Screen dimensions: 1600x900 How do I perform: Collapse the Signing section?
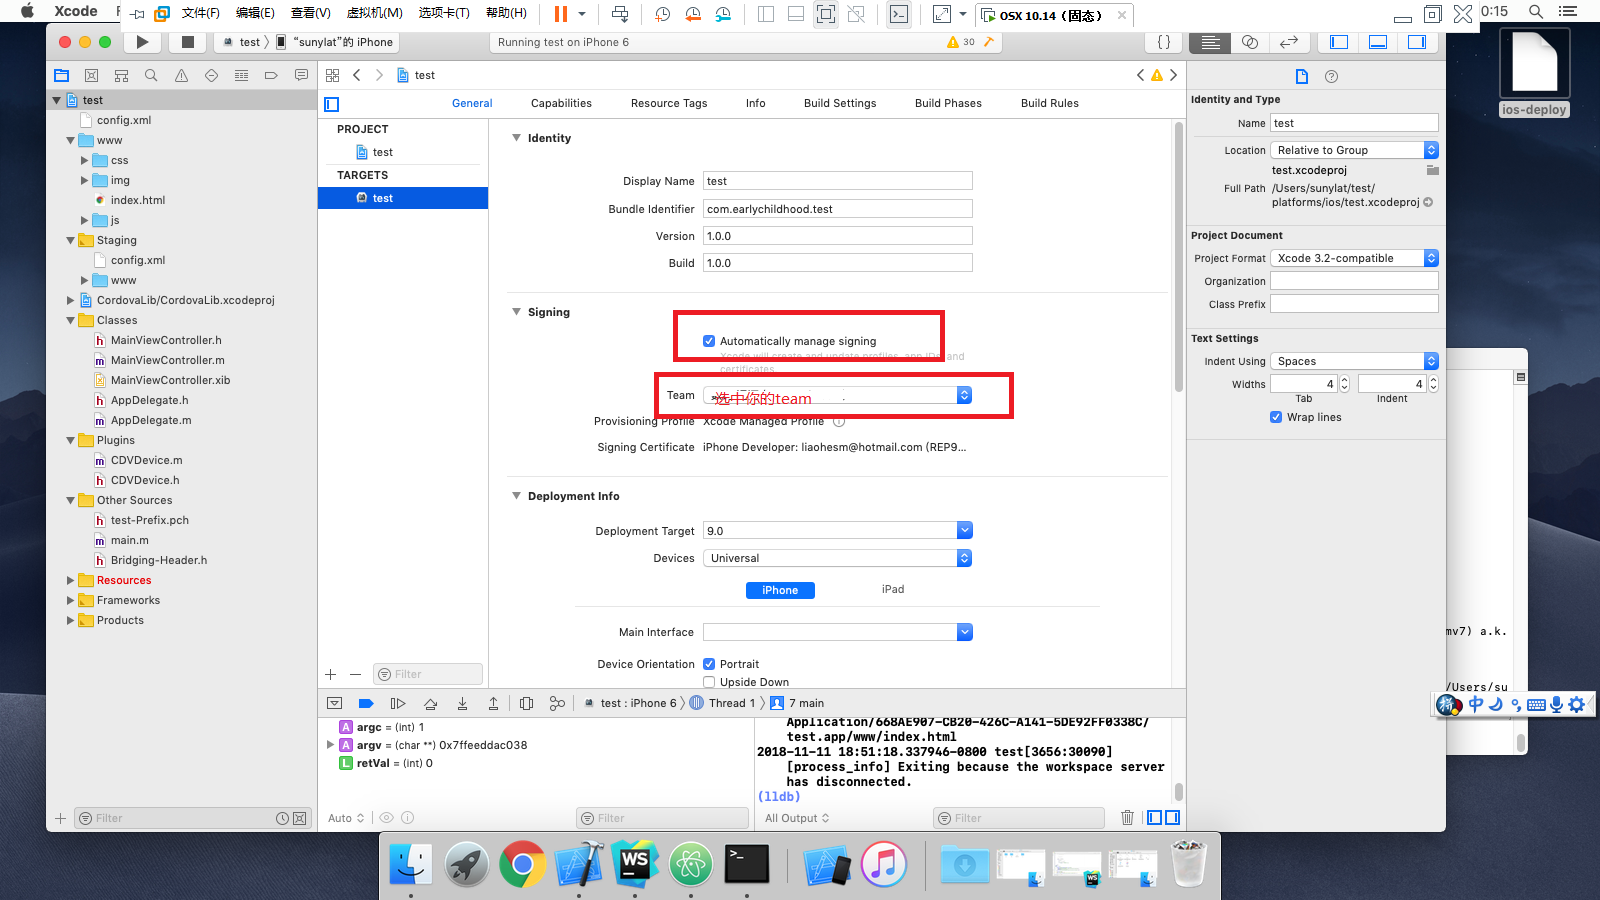click(x=517, y=312)
